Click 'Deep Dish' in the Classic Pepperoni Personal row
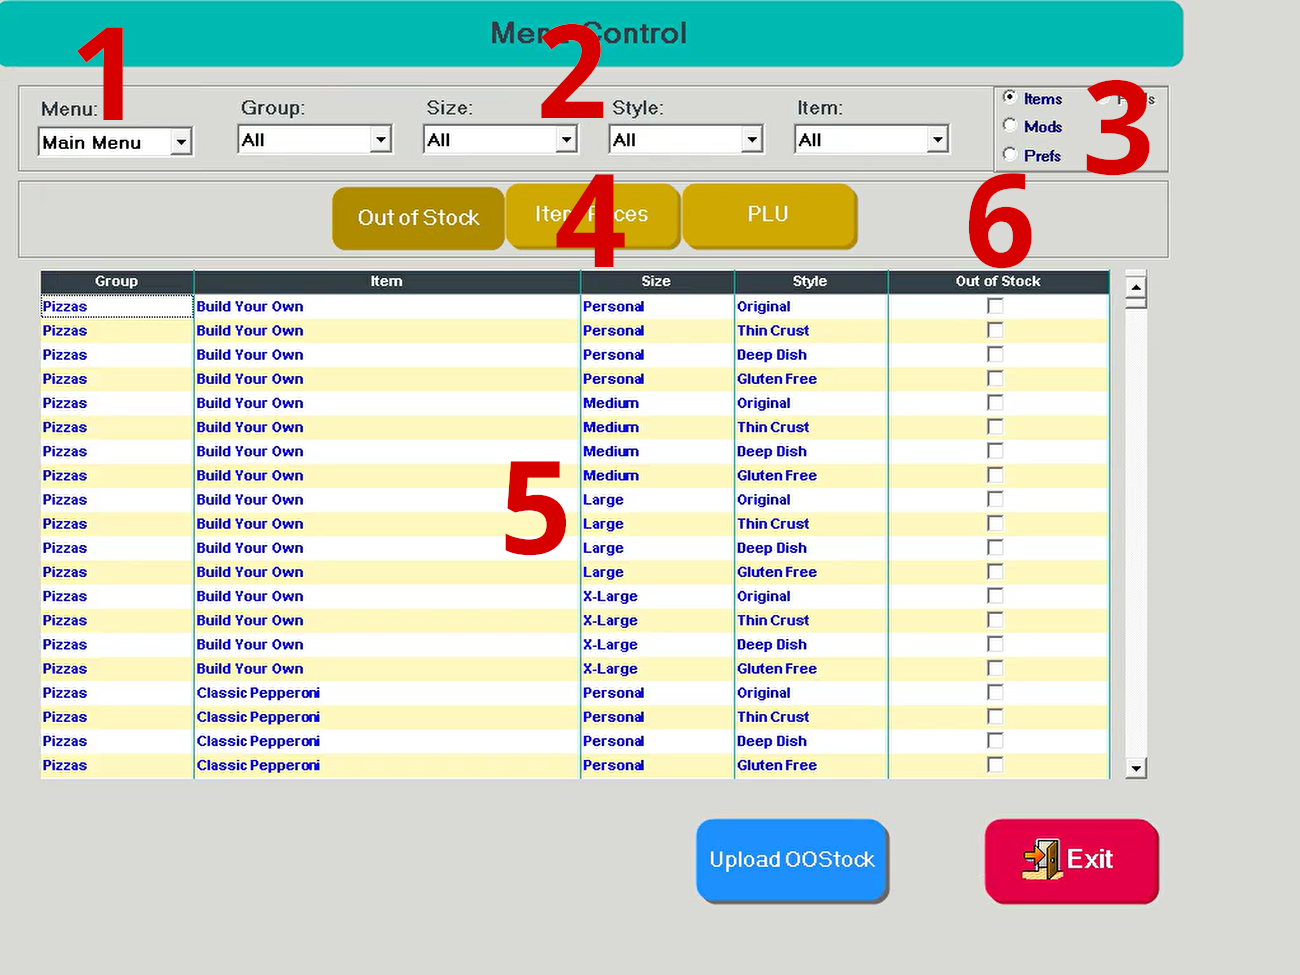Image resolution: width=1300 pixels, height=975 pixels. point(772,741)
